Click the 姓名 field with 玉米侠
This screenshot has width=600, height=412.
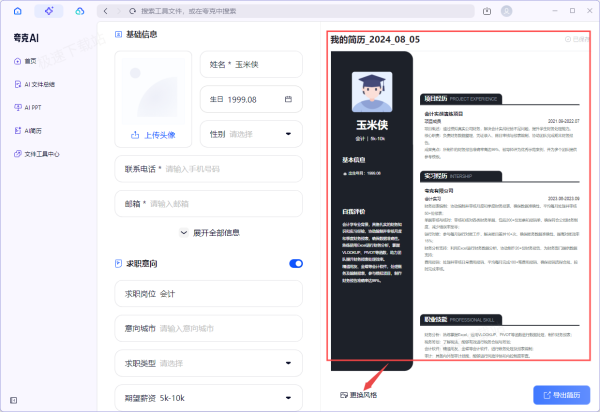[x=251, y=64]
